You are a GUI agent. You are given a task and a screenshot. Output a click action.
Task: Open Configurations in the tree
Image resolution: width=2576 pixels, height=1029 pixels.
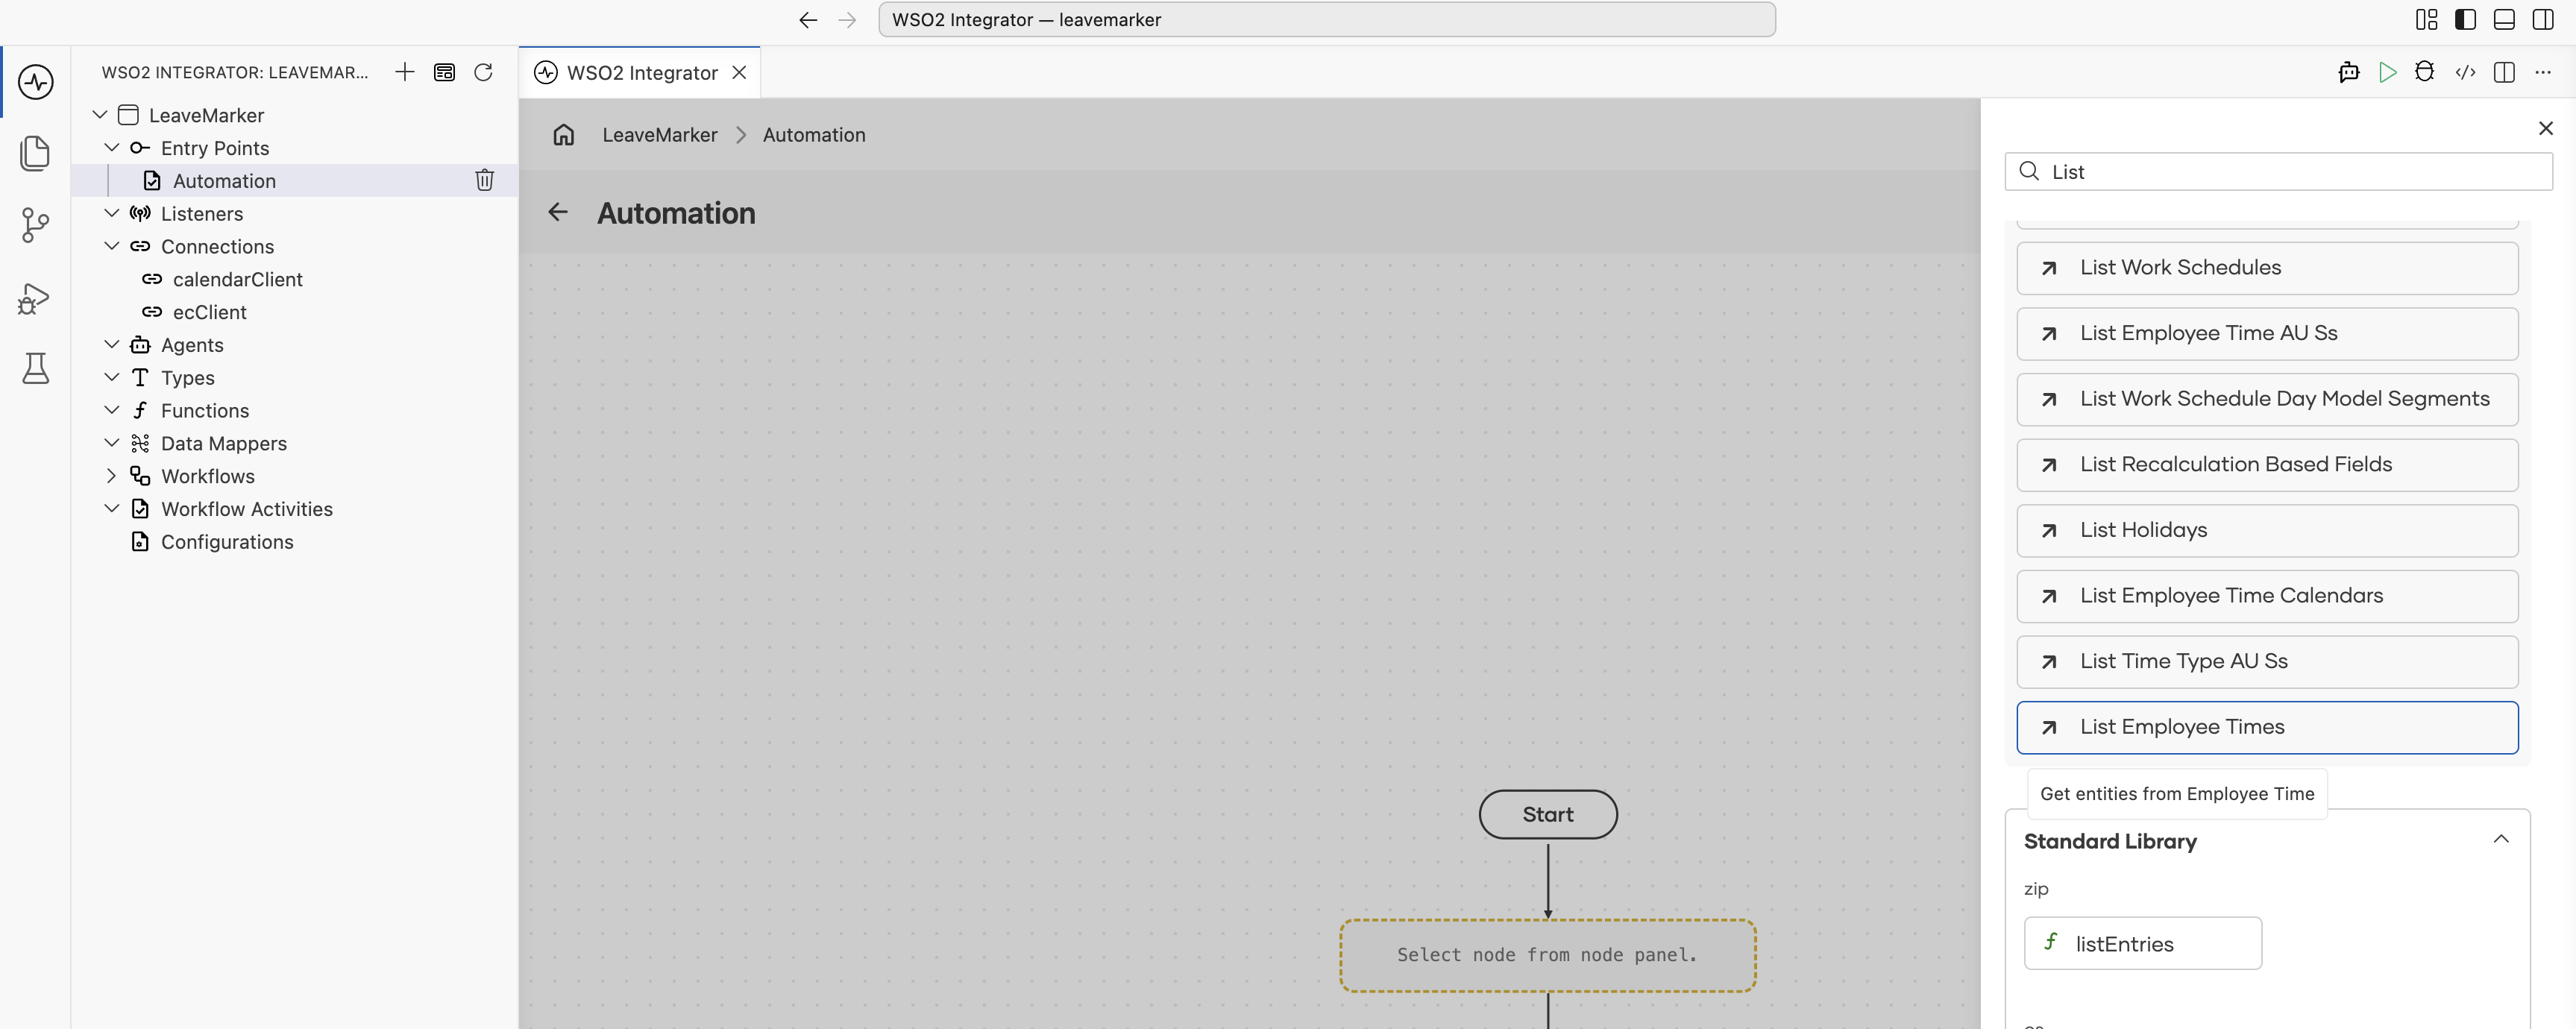tap(227, 542)
